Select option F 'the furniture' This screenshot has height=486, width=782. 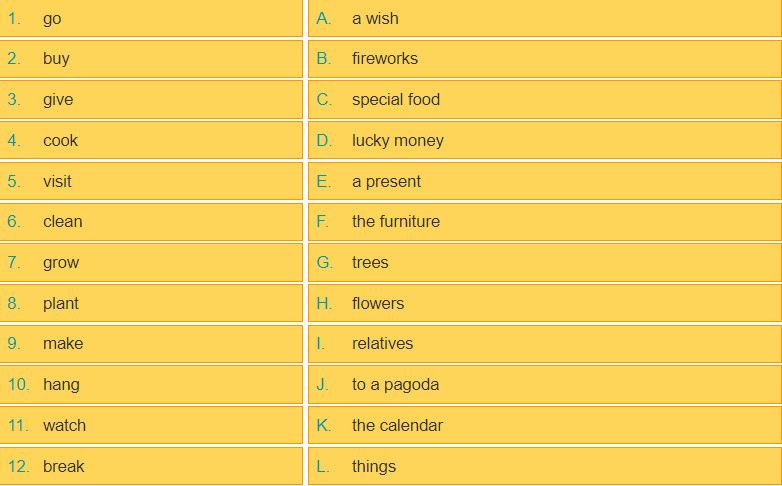(x=545, y=222)
